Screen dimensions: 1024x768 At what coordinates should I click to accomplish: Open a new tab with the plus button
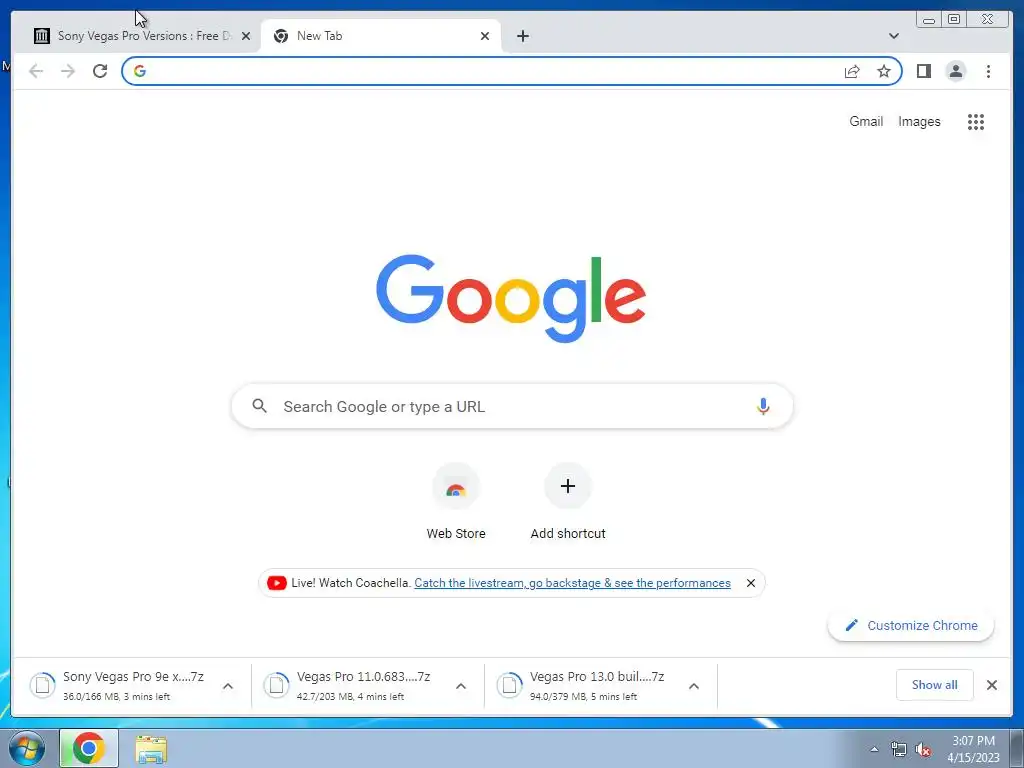(x=522, y=36)
